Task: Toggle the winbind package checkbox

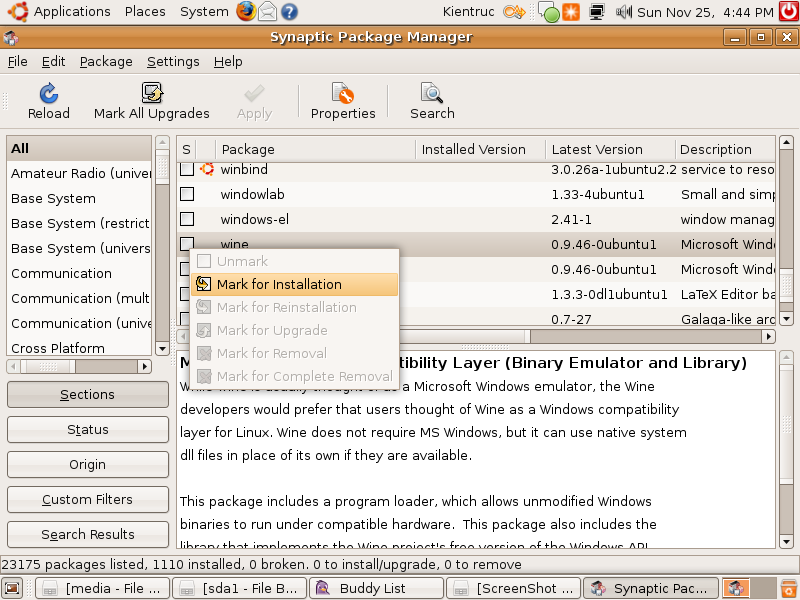Action: pos(187,169)
